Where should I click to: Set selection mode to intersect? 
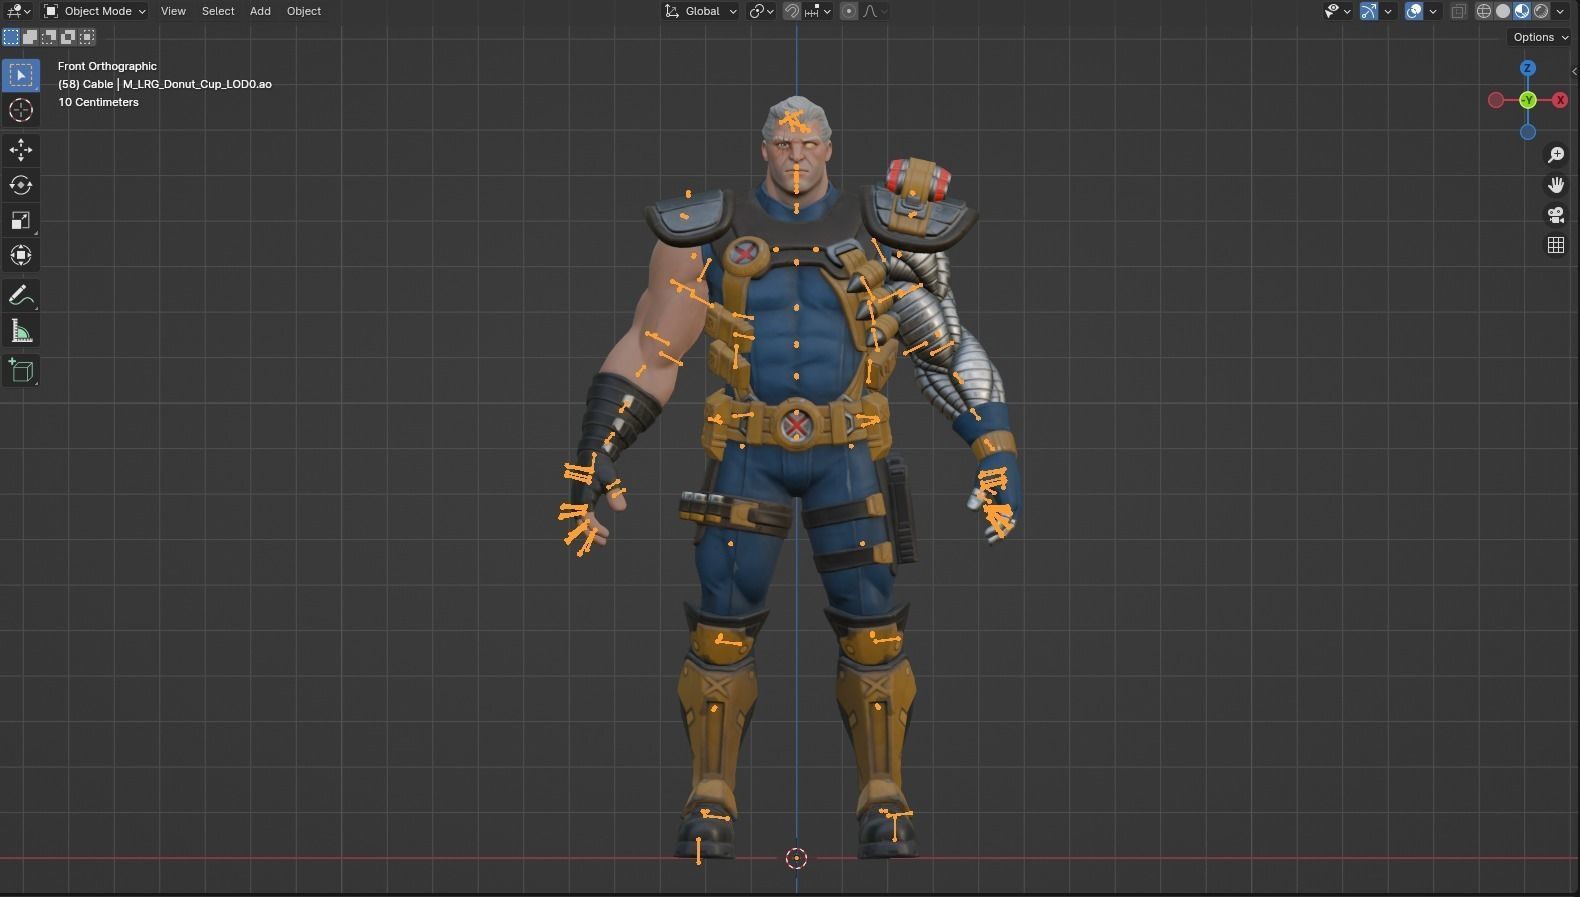point(87,37)
